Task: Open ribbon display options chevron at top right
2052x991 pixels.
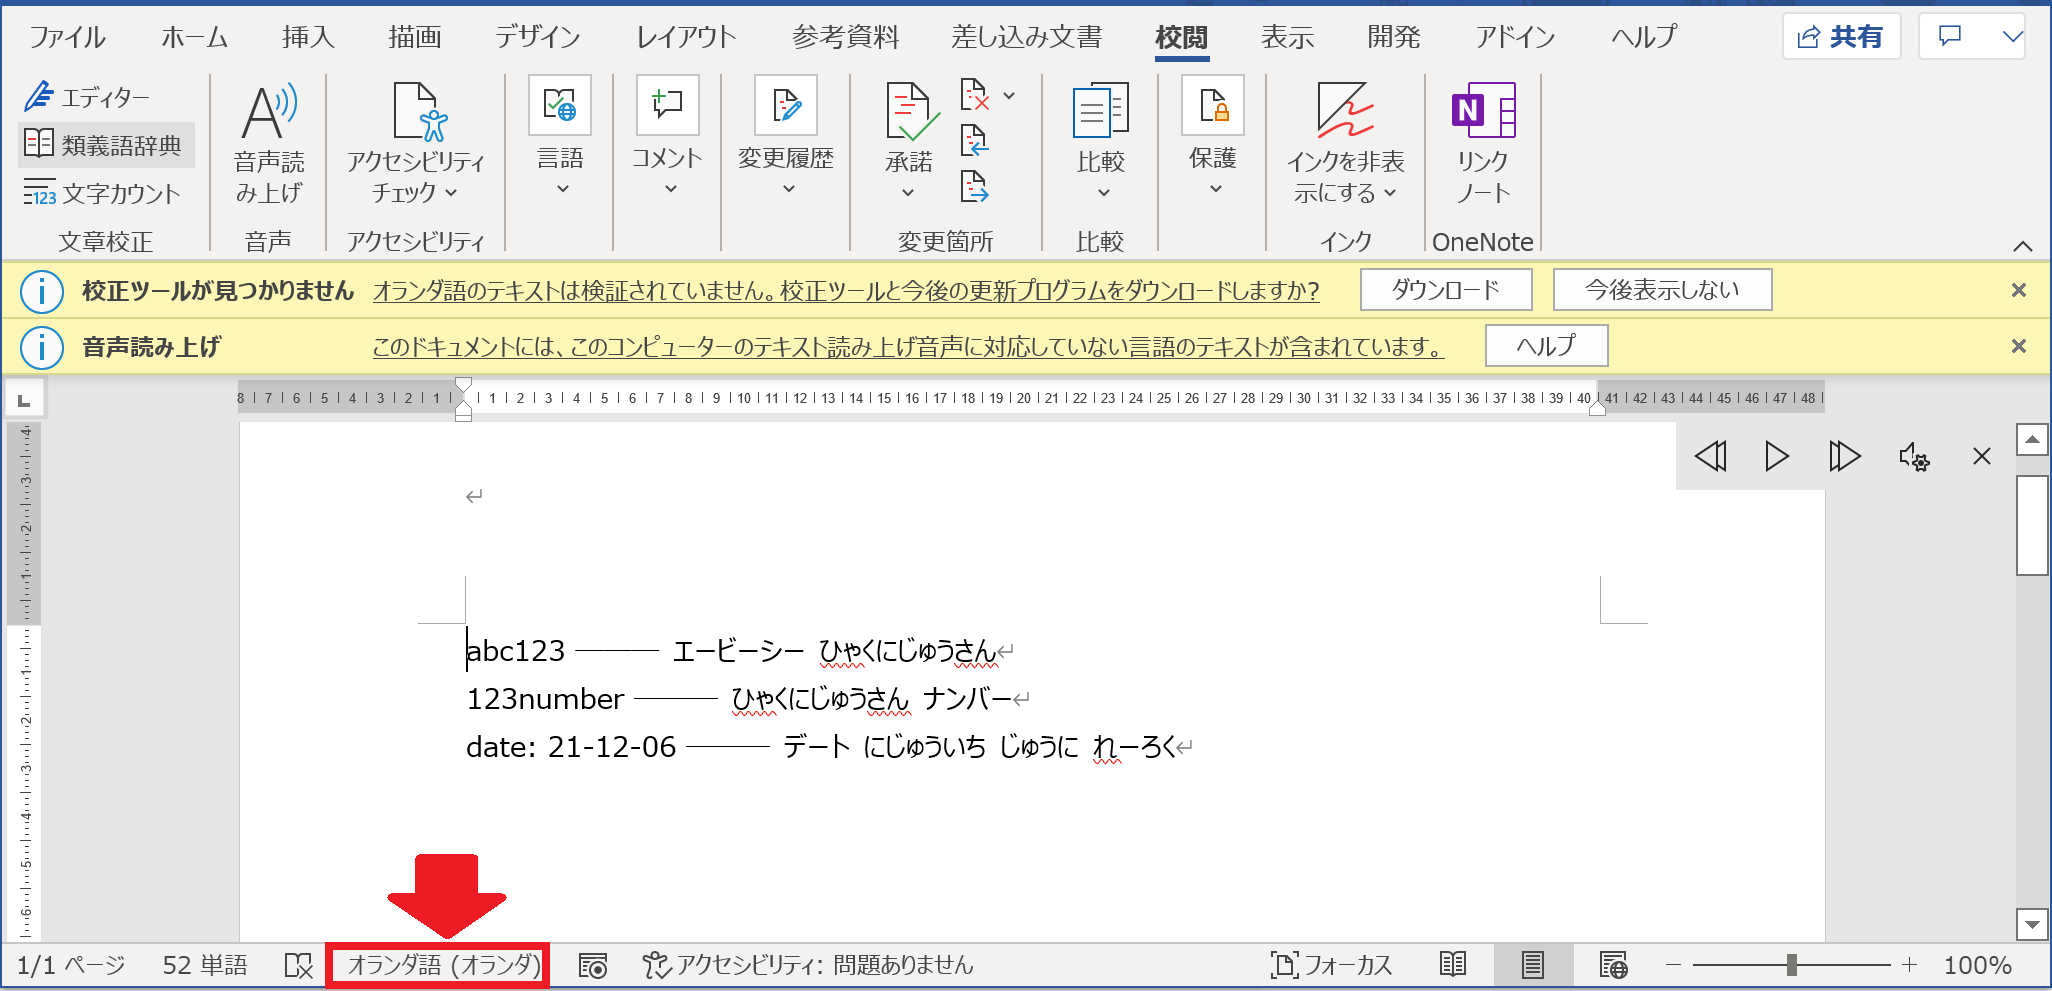Action: click(x=2012, y=37)
